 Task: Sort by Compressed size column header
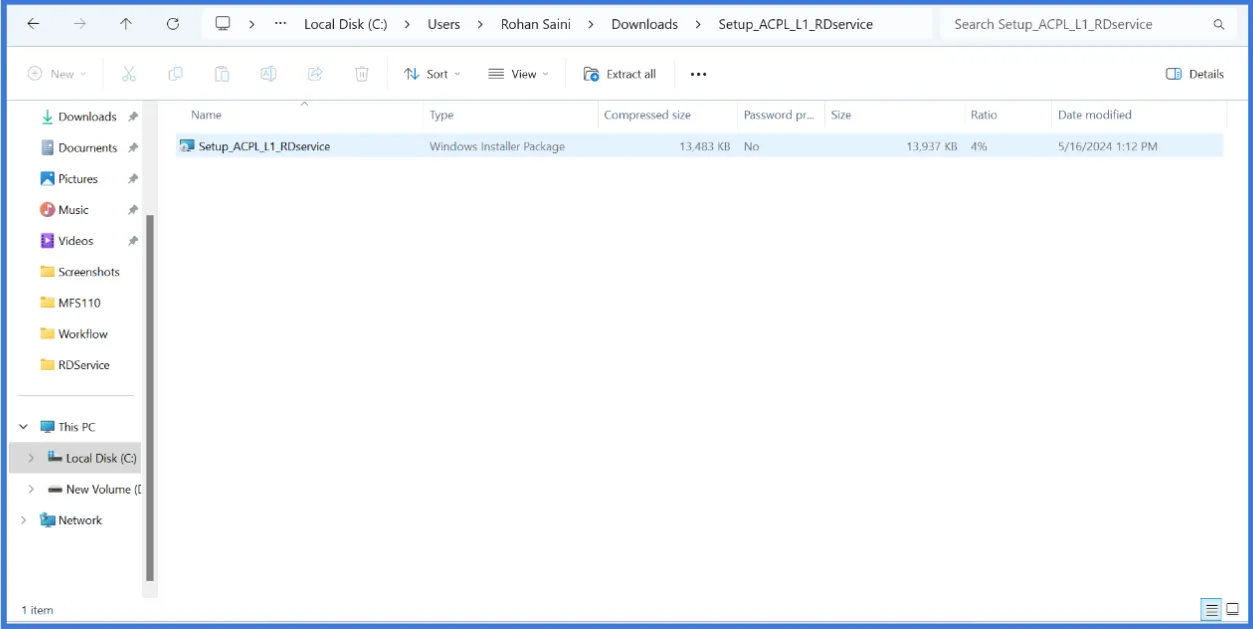pyautogui.click(x=647, y=115)
